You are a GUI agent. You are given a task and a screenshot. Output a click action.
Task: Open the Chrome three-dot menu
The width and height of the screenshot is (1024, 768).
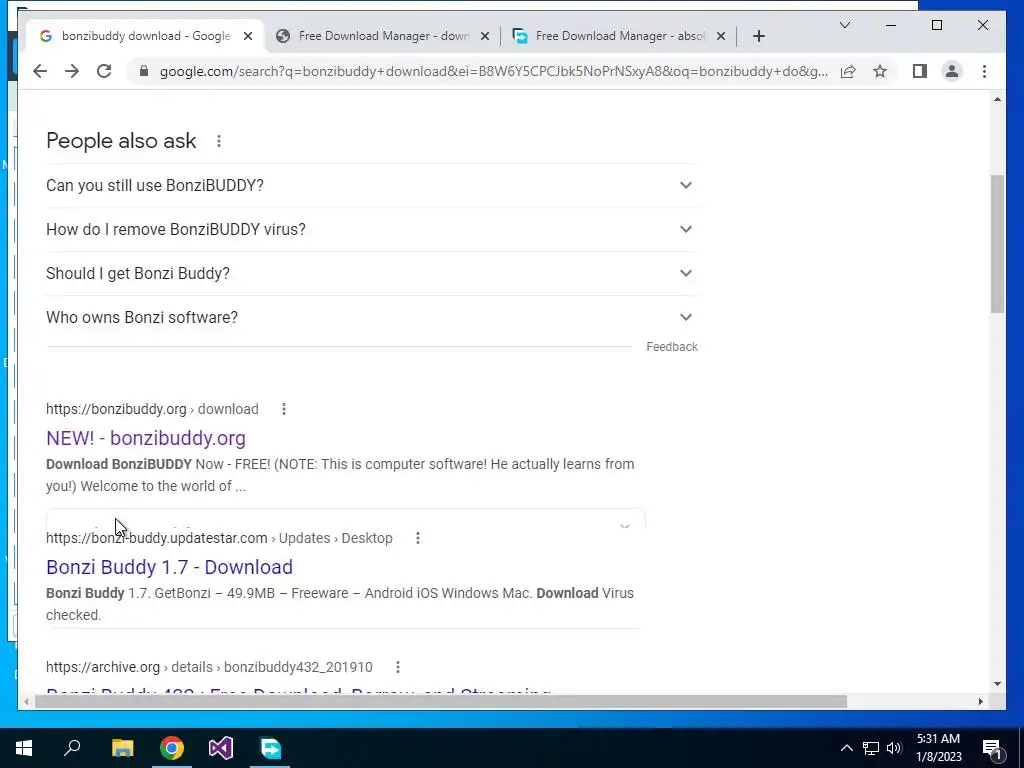coord(984,71)
